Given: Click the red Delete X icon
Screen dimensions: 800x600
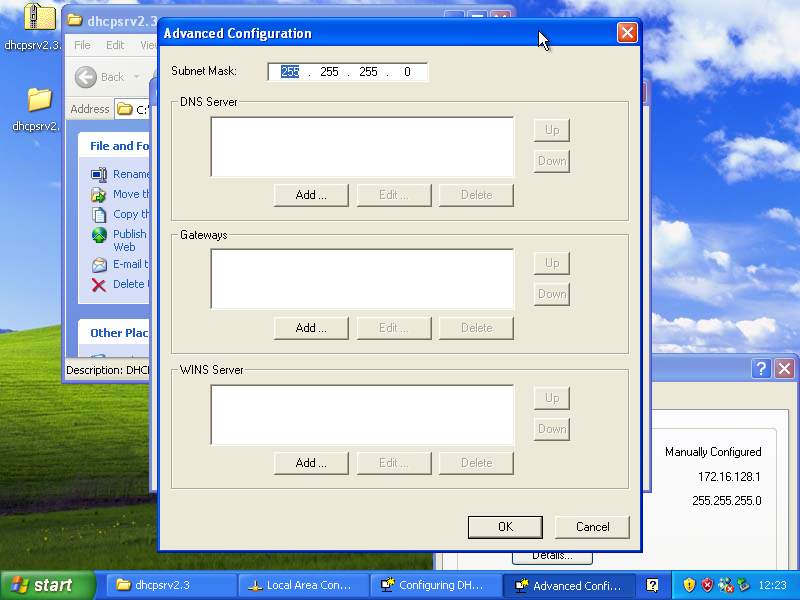Looking at the screenshot, I should click(x=99, y=285).
